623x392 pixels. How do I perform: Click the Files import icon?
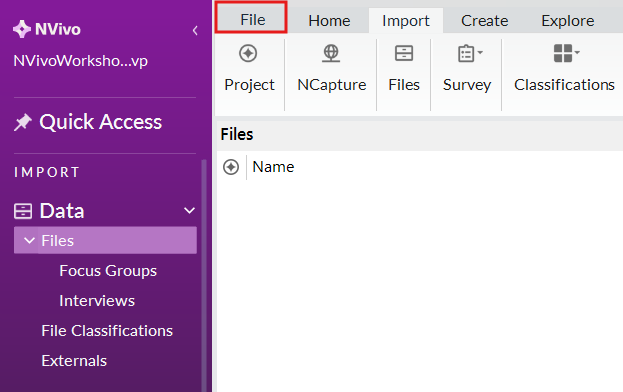click(404, 53)
